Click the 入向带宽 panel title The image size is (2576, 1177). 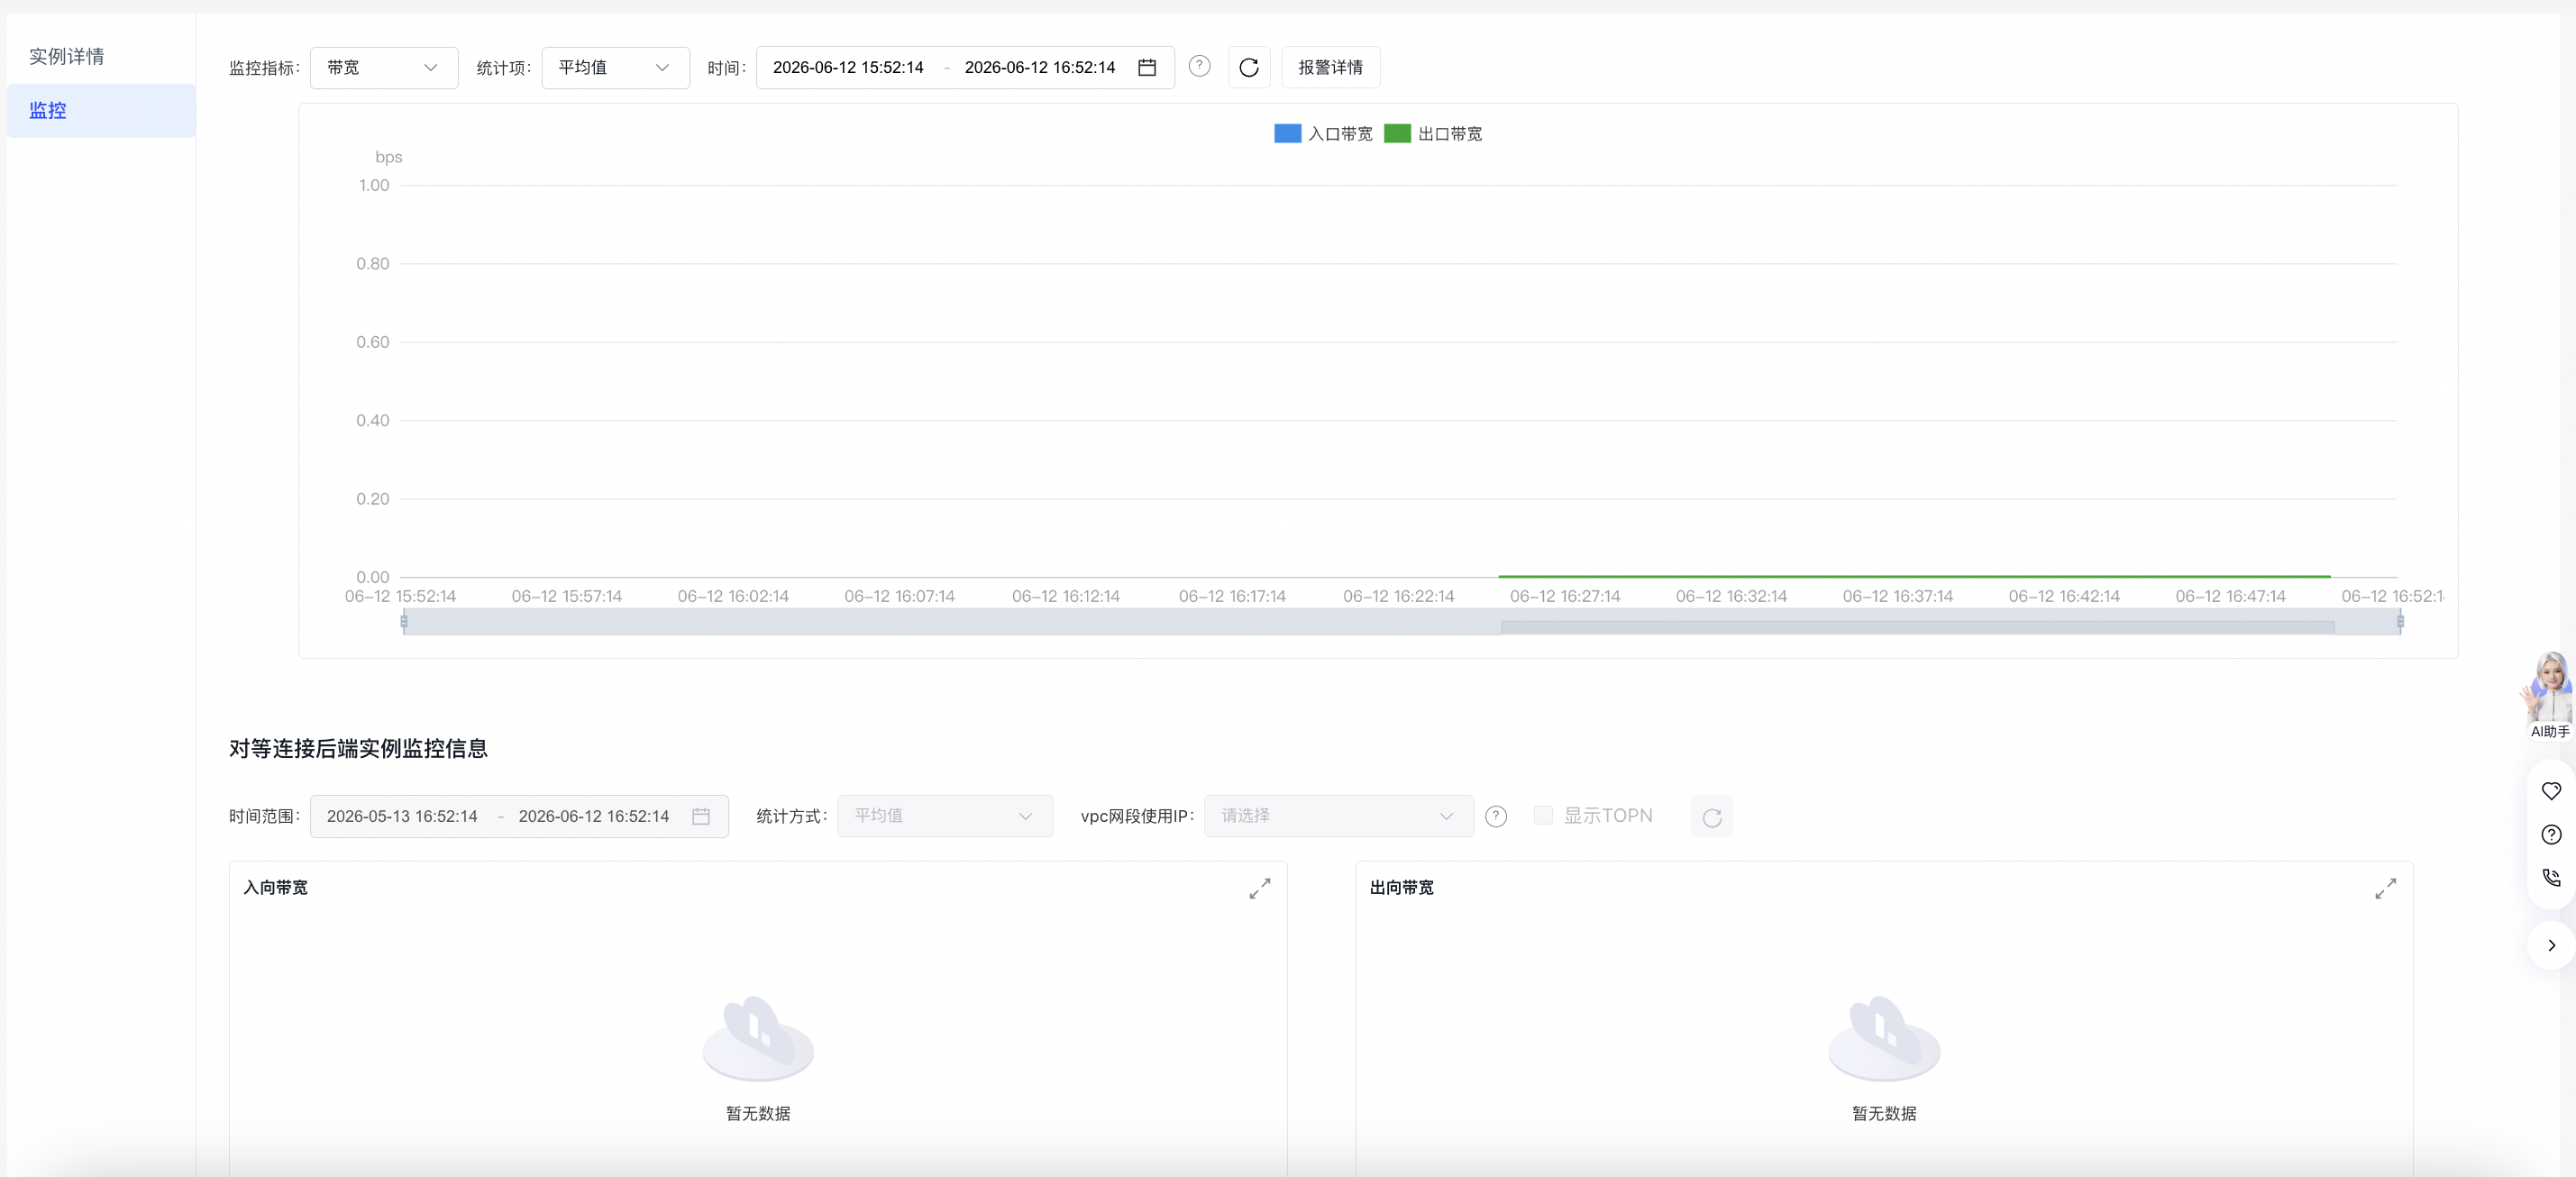pos(275,887)
